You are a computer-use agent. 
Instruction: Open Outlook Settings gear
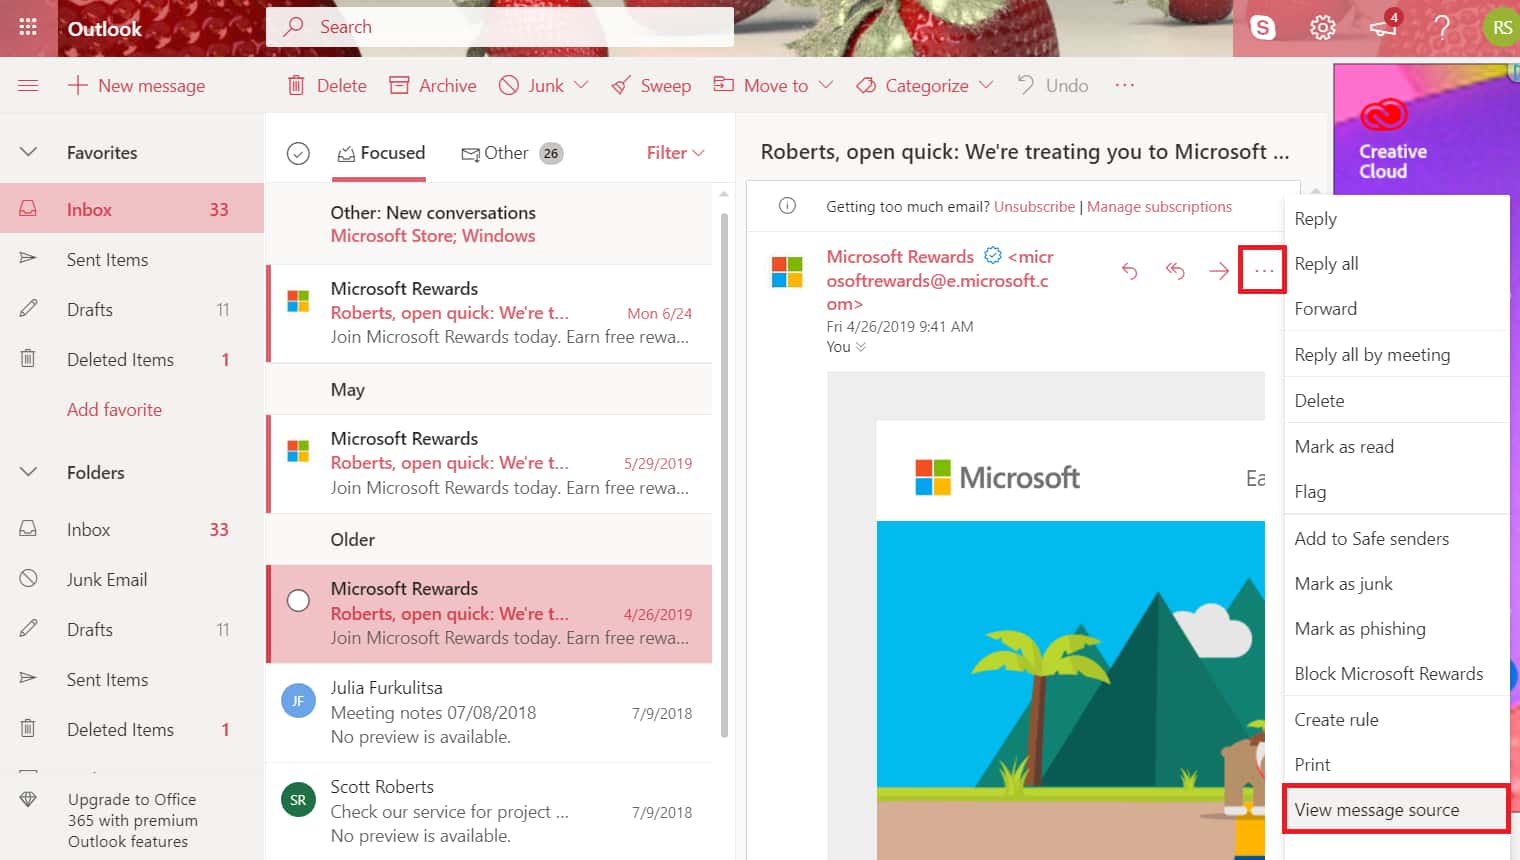pyautogui.click(x=1322, y=27)
